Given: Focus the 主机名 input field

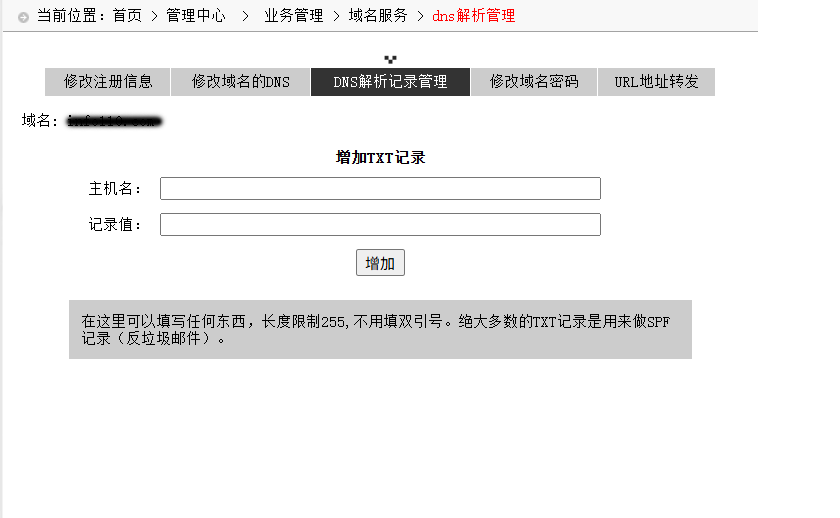Looking at the screenshot, I should 380,189.
